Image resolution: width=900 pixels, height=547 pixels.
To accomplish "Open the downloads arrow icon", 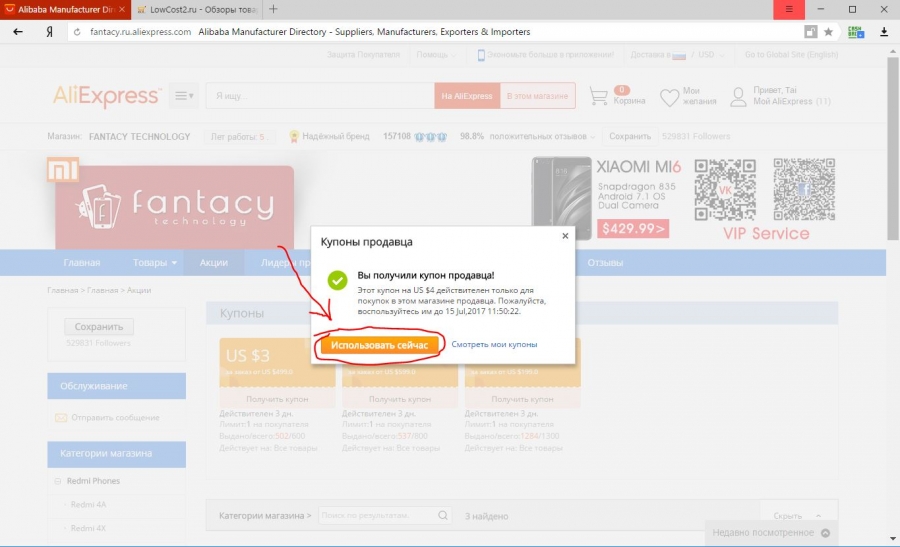I will point(884,32).
